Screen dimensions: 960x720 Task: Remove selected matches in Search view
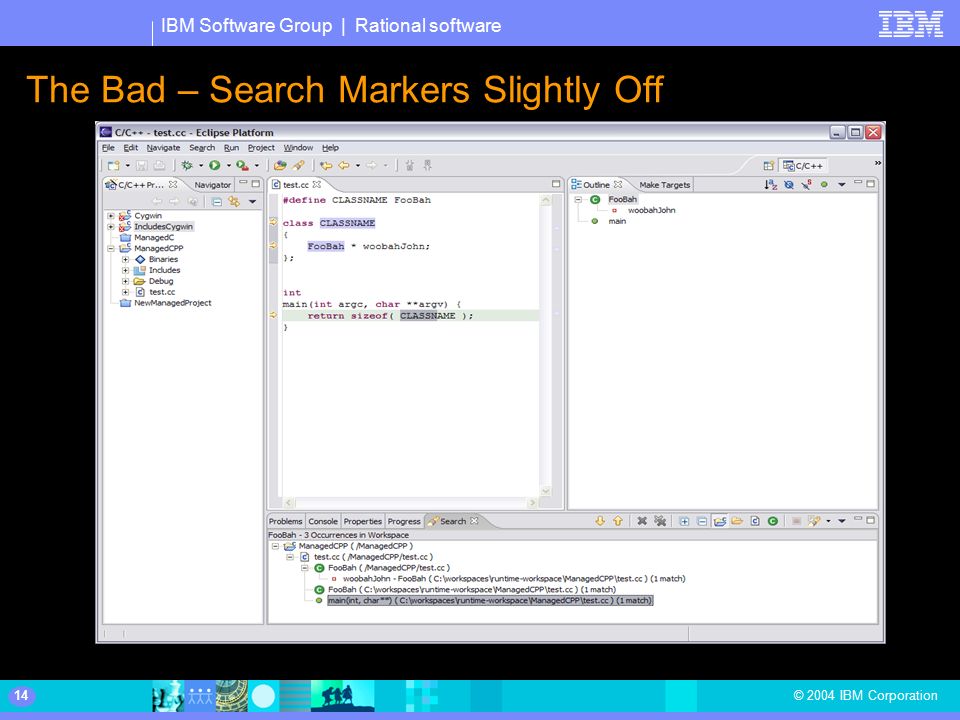[642, 521]
